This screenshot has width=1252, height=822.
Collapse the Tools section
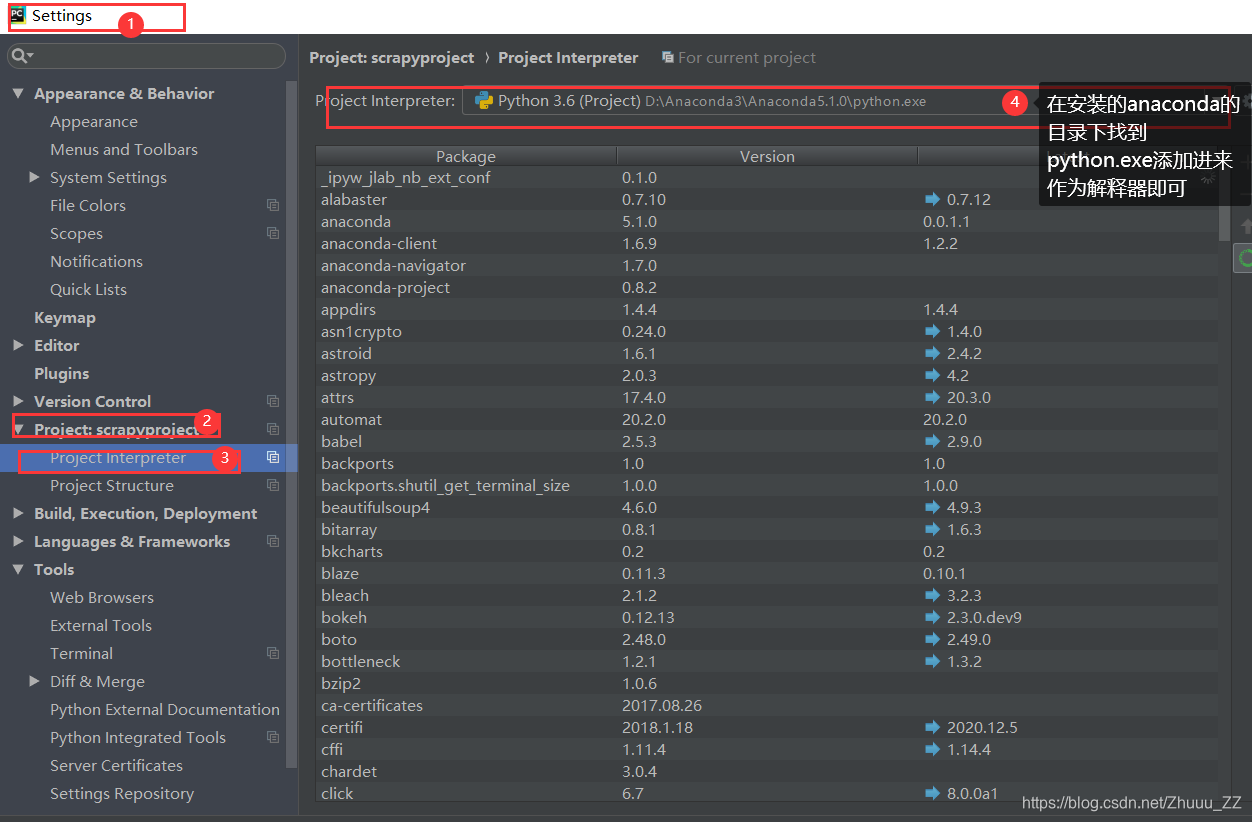(x=18, y=569)
